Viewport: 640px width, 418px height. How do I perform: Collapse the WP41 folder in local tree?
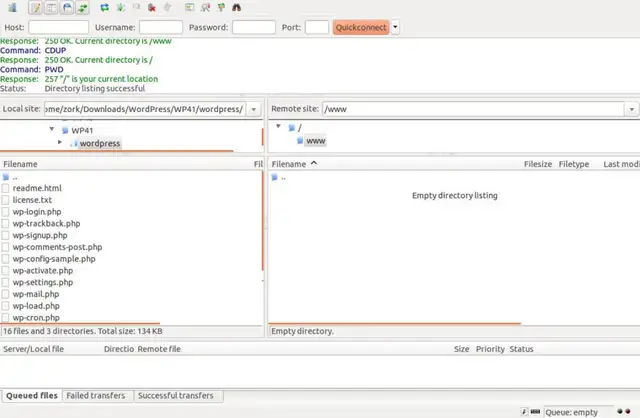(52, 129)
